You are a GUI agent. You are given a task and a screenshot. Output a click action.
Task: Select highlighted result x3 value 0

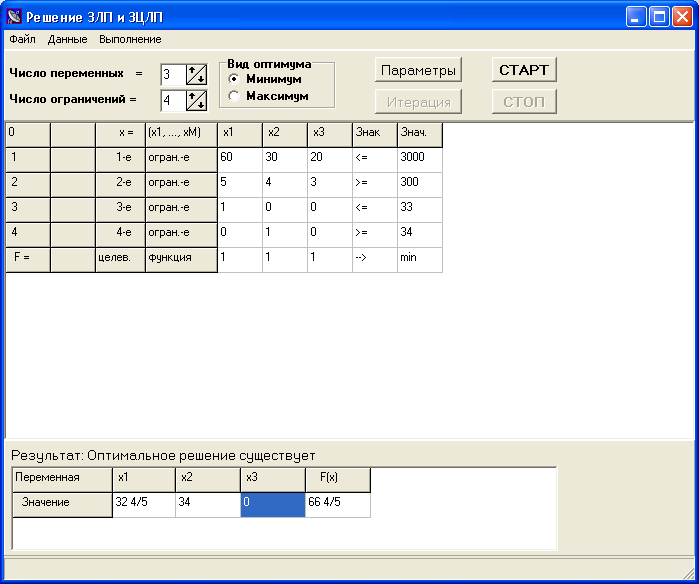coord(273,505)
